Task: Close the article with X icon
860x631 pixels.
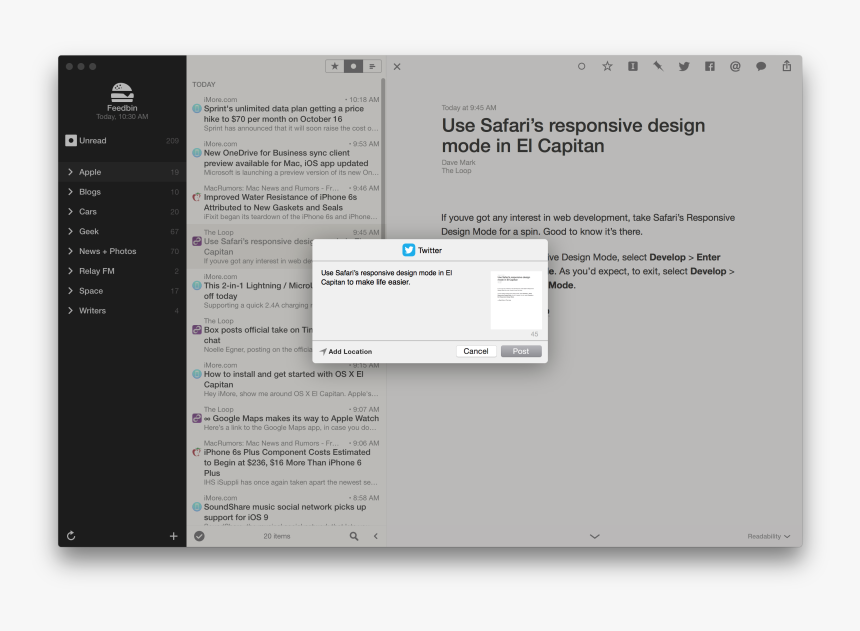Action: point(397,66)
